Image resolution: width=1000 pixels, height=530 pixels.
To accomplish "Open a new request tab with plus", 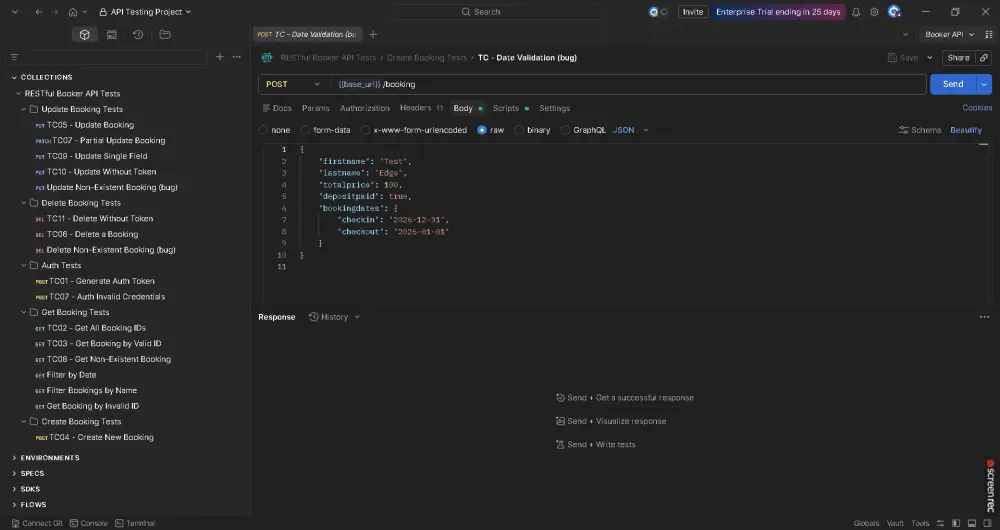I will pos(373,34).
